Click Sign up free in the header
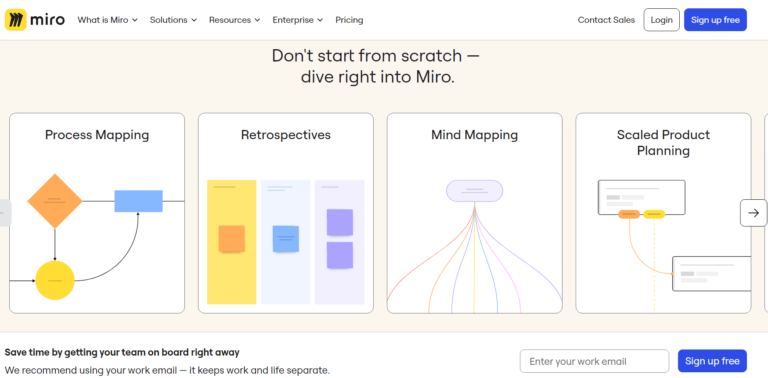The image size is (768, 378). coord(716,20)
